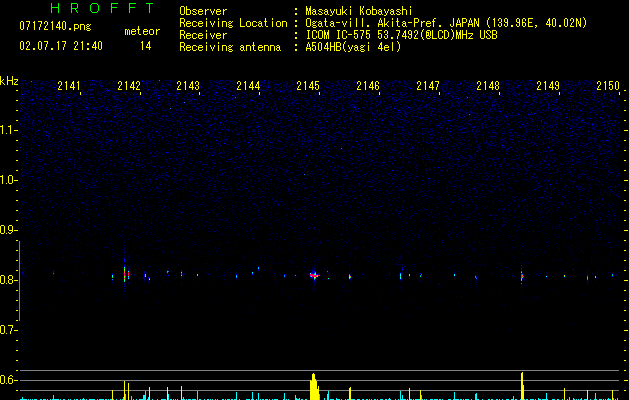Select the filename 07172140.png
The height and width of the screenshot is (400, 629).
point(55,27)
